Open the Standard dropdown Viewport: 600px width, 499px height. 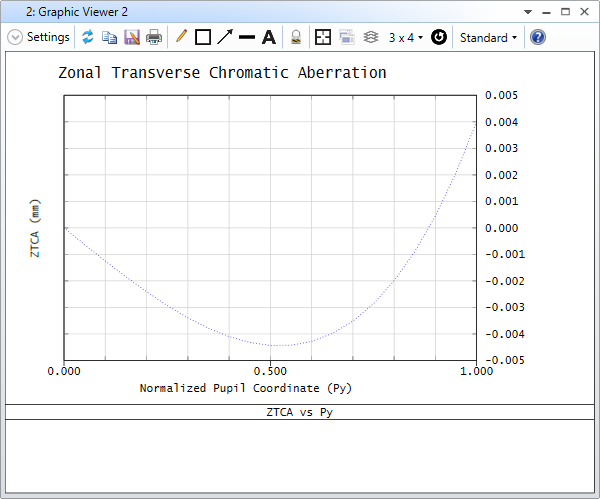click(x=488, y=38)
